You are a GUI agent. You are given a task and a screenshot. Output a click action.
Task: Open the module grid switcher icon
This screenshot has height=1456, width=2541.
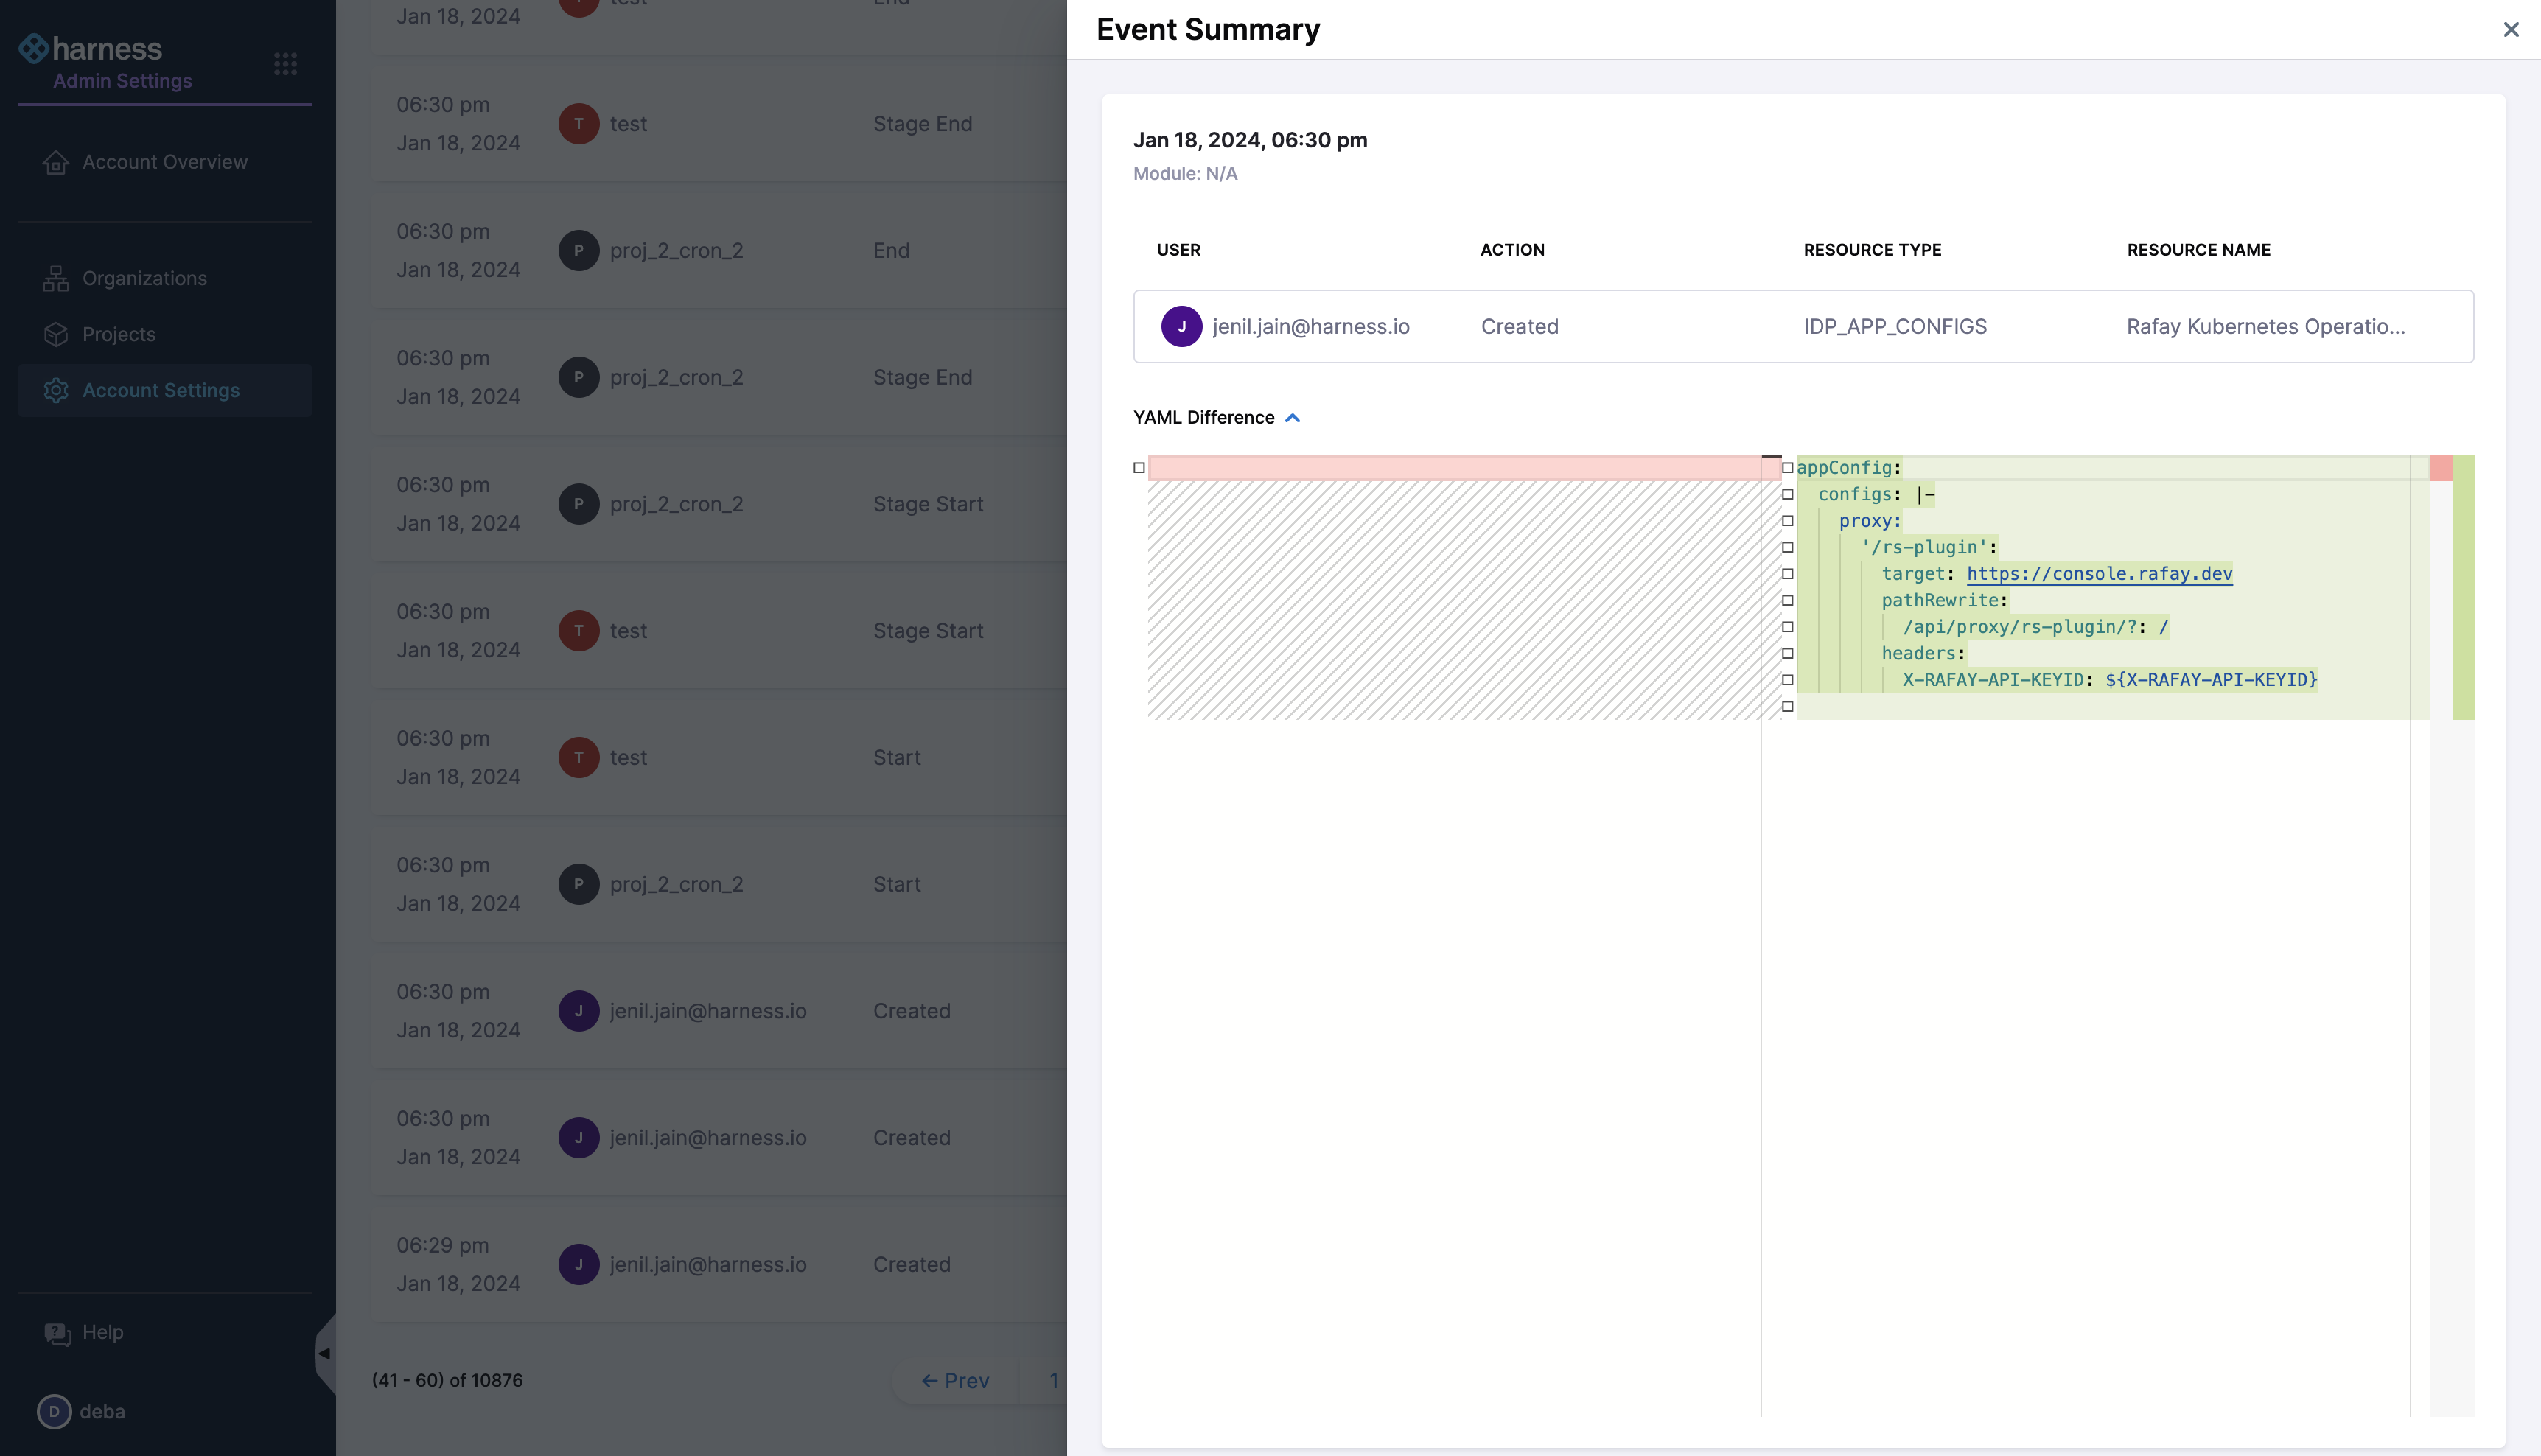pos(285,64)
